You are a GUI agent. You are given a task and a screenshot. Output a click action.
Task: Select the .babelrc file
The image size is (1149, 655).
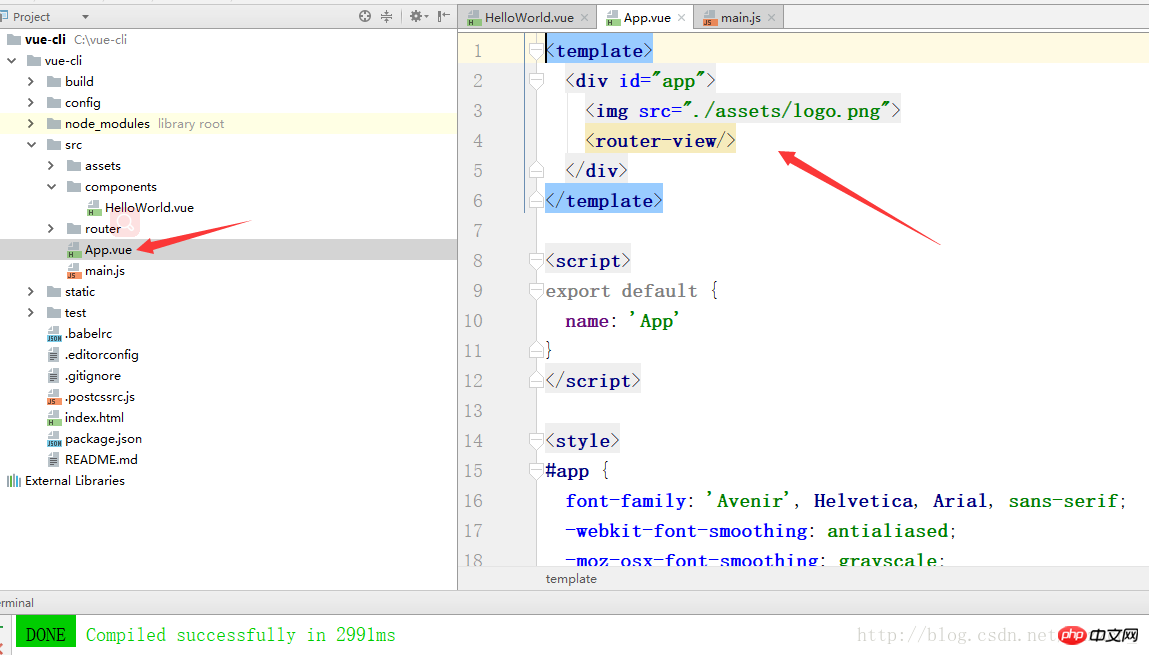89,334
